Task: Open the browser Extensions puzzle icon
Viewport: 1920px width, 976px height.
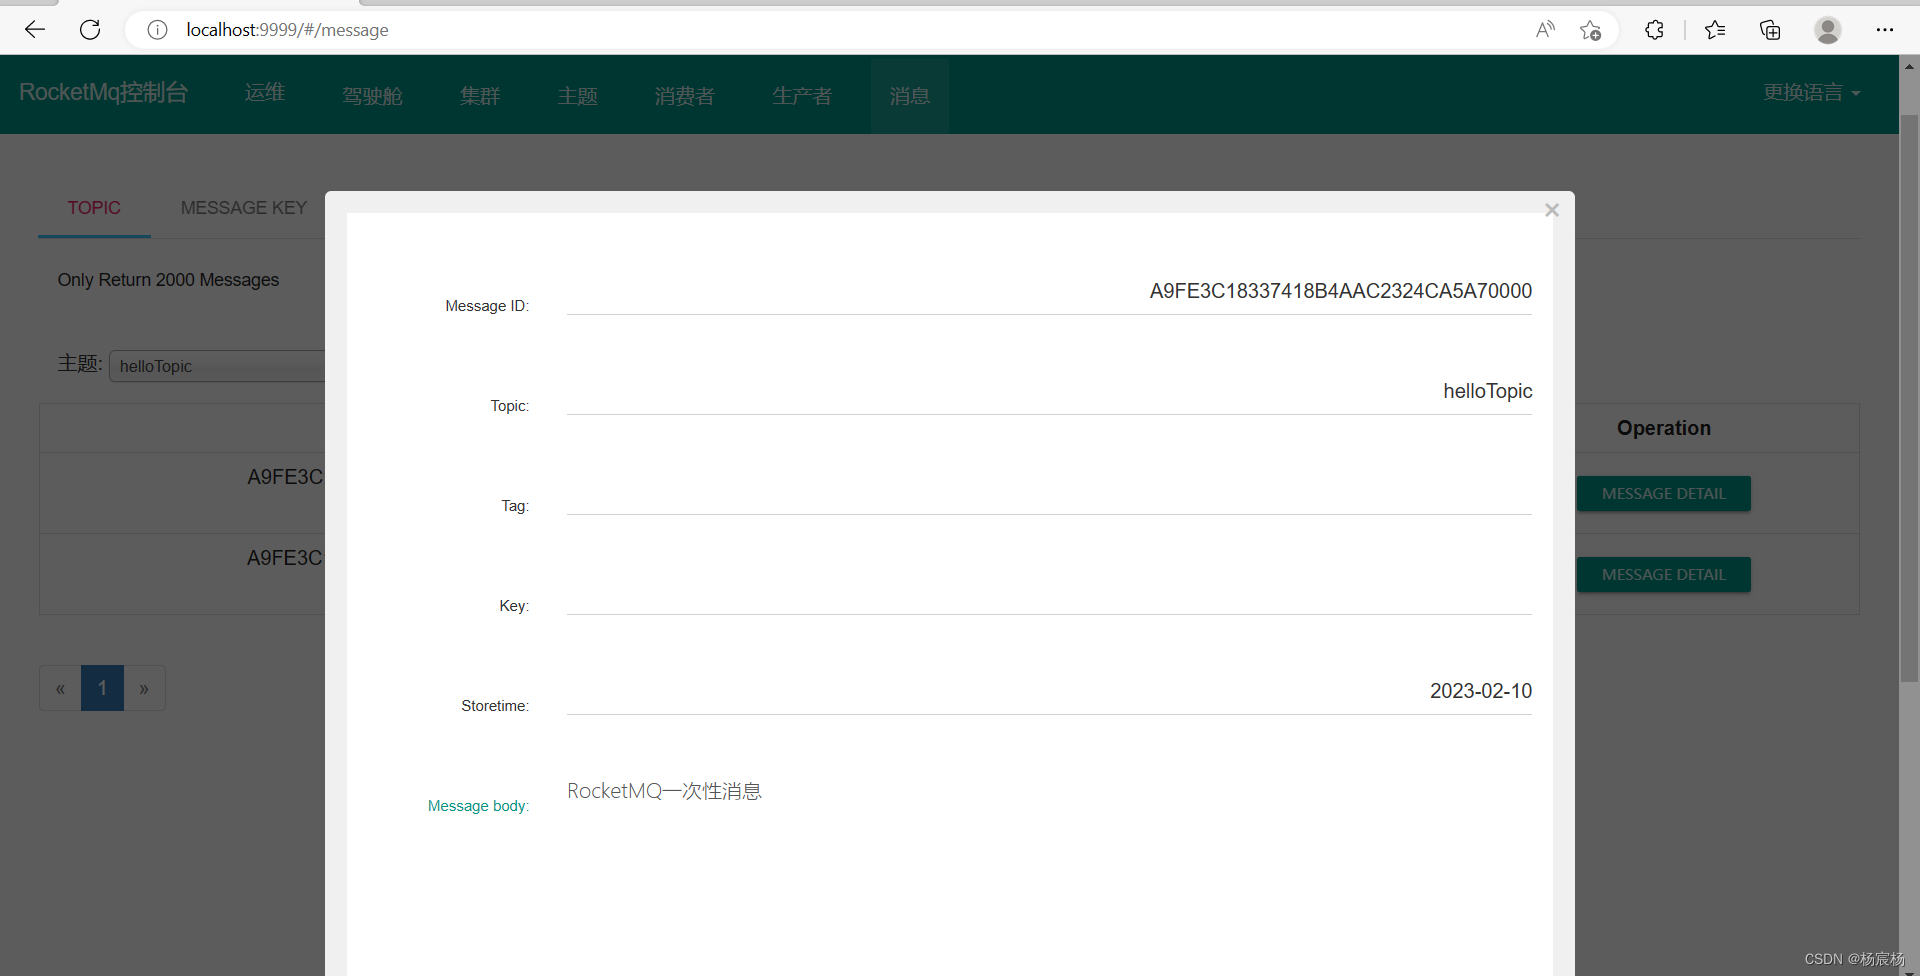Action: tap(1654, 30)
